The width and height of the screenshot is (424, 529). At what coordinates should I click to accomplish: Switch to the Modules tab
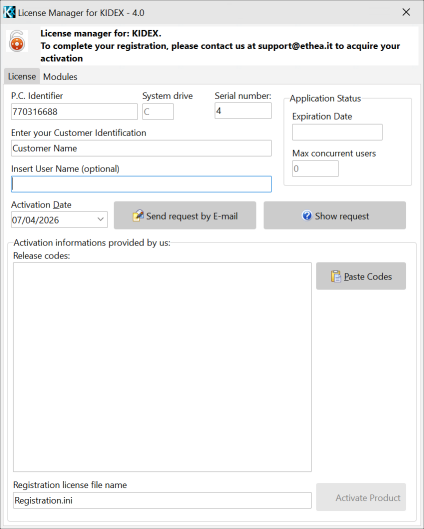point(60,77)
